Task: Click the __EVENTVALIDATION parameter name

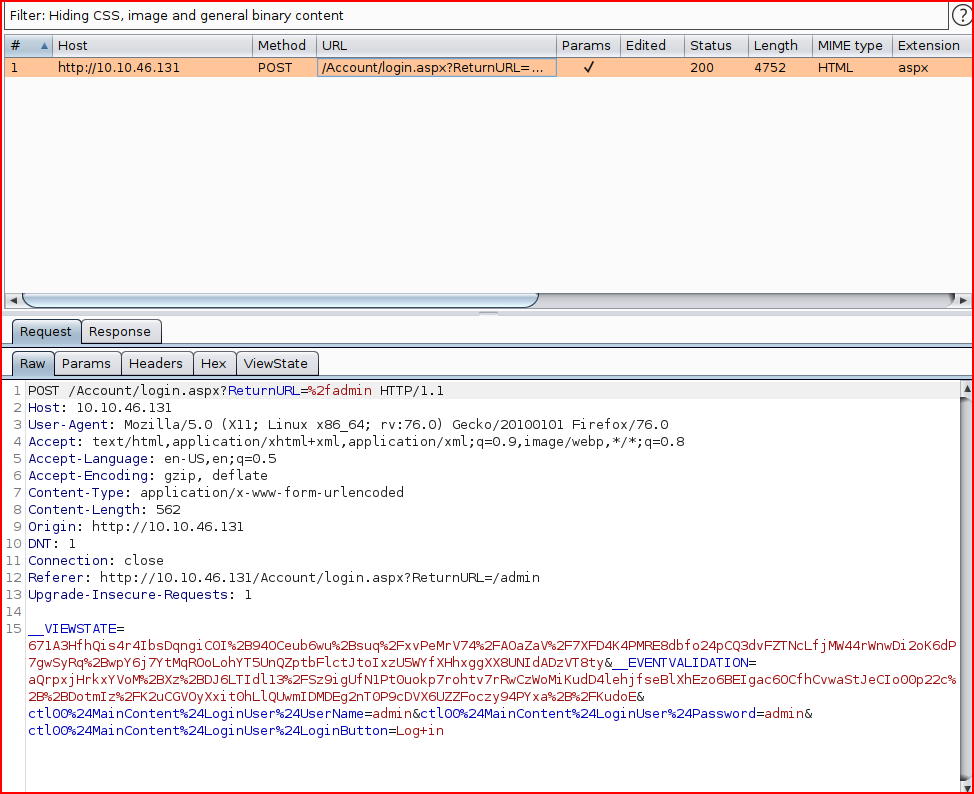Action: click(x=680, y=663)
